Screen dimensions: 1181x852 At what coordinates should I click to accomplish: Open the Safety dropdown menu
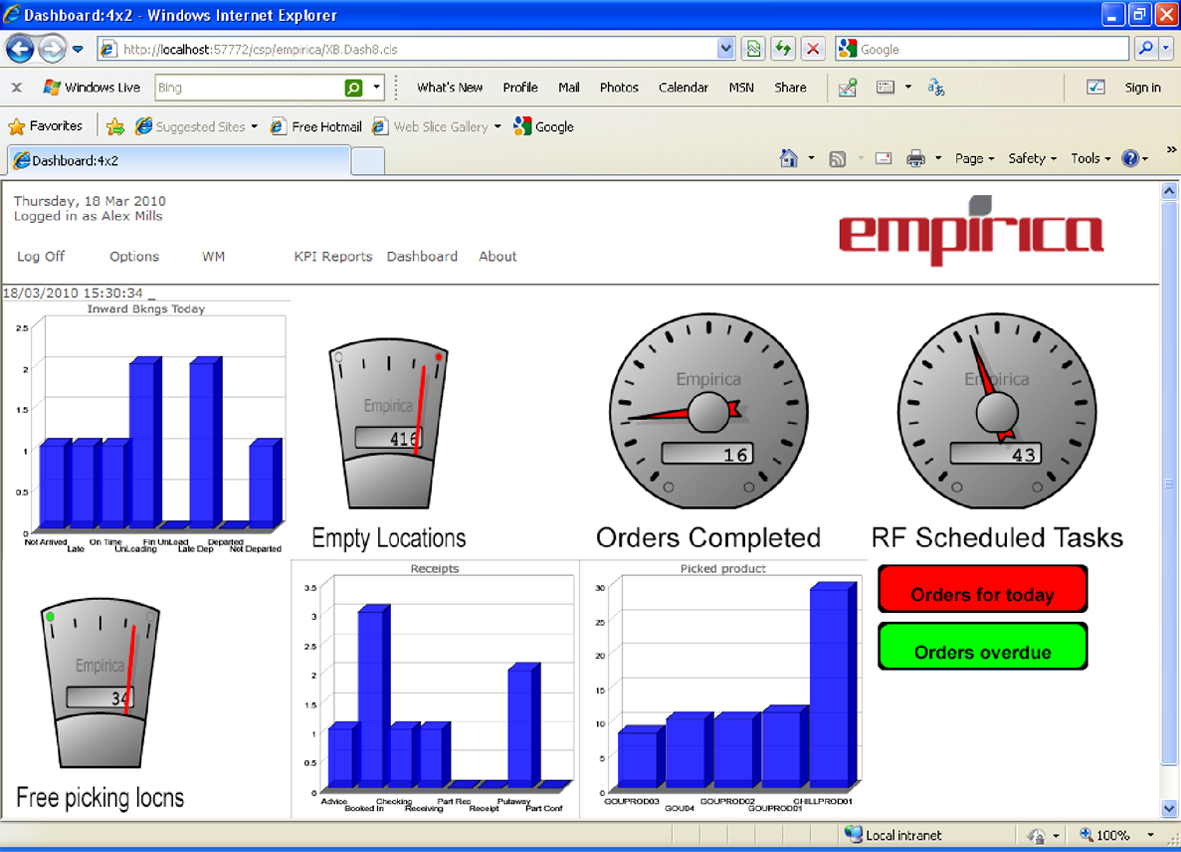point(1031,158)
